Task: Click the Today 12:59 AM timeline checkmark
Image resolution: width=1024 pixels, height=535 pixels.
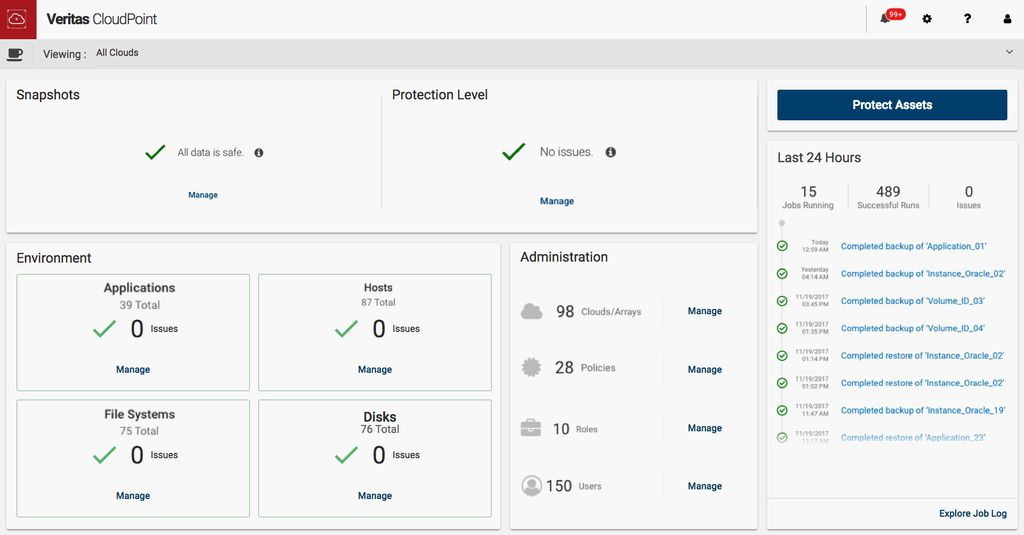Action: (782, 246)
